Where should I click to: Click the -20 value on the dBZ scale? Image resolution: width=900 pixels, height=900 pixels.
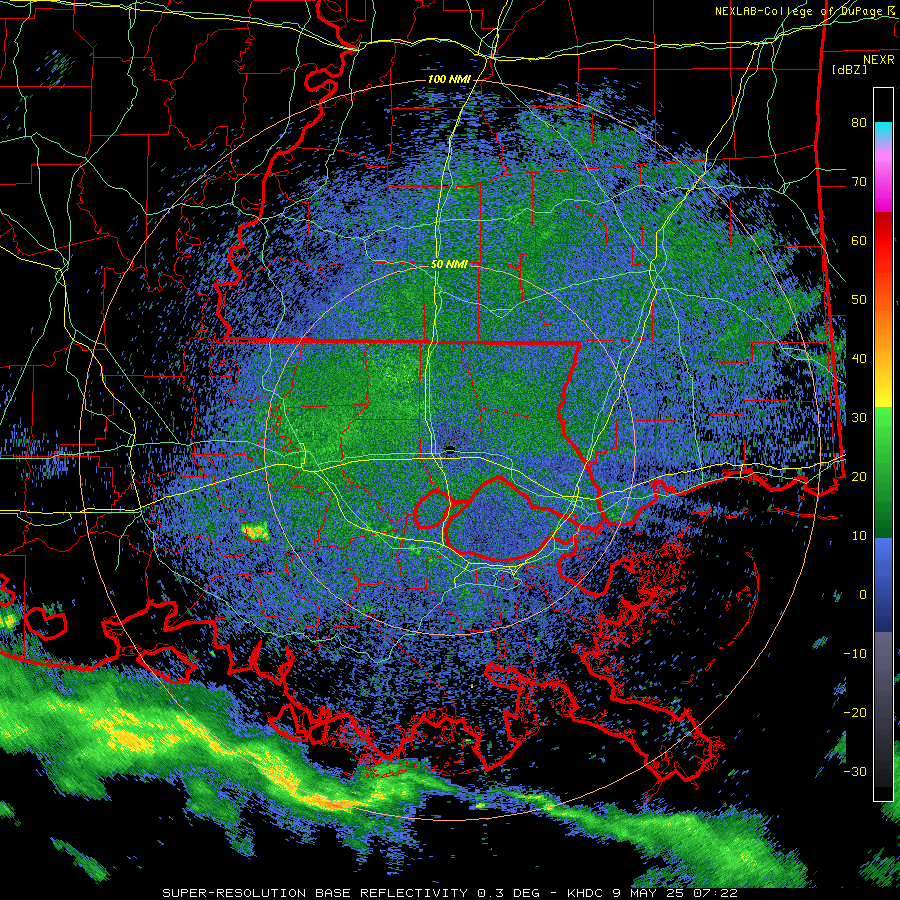pos(855,712)
